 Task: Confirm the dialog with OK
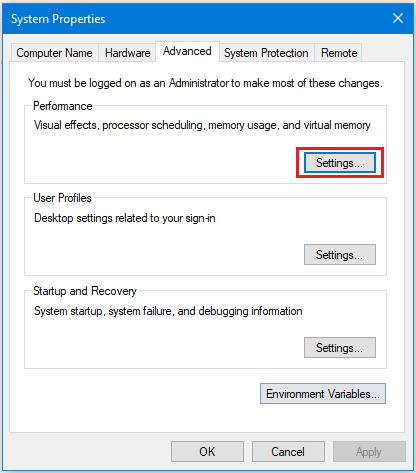click(207, 452)
